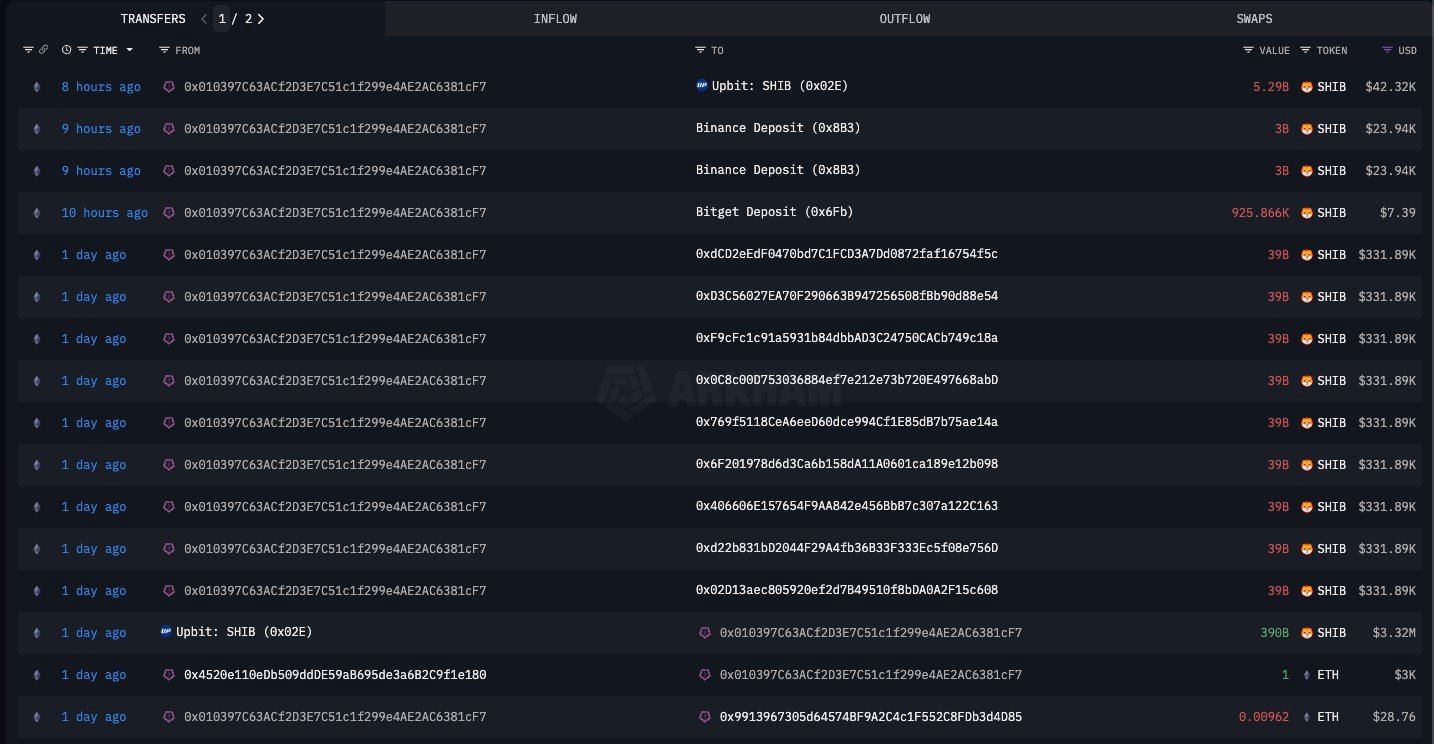
Task: Open the VALUE column filter
Action: pos(1248,50)
